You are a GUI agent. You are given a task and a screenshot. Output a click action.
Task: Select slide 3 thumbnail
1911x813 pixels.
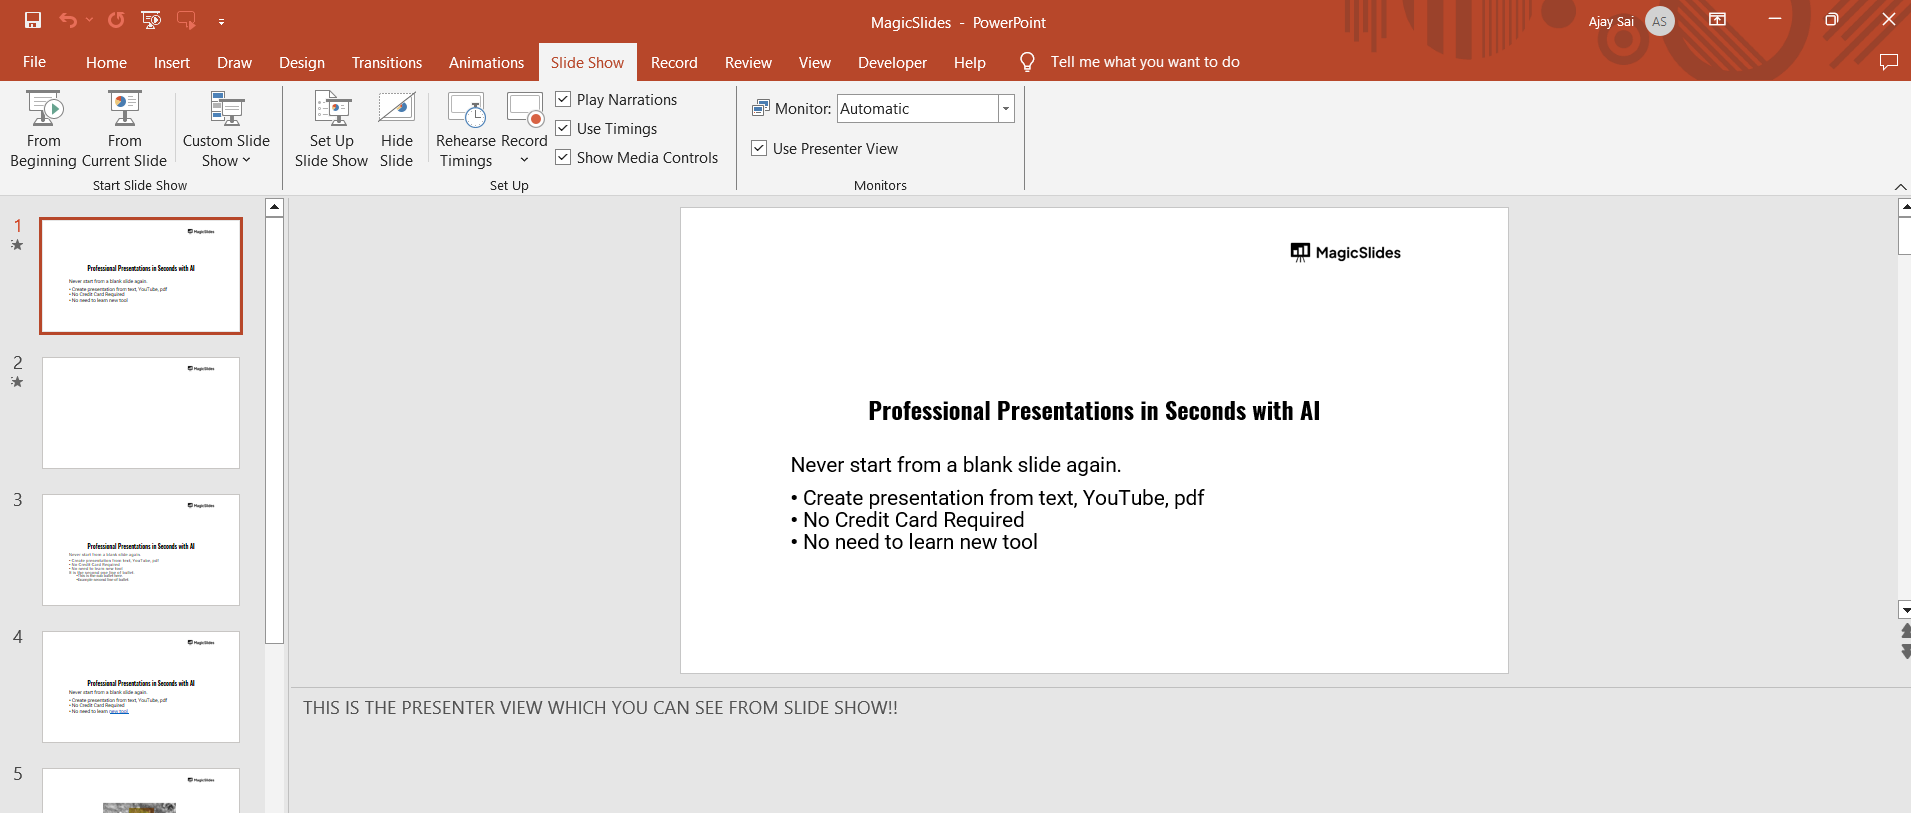pos(141,550)
